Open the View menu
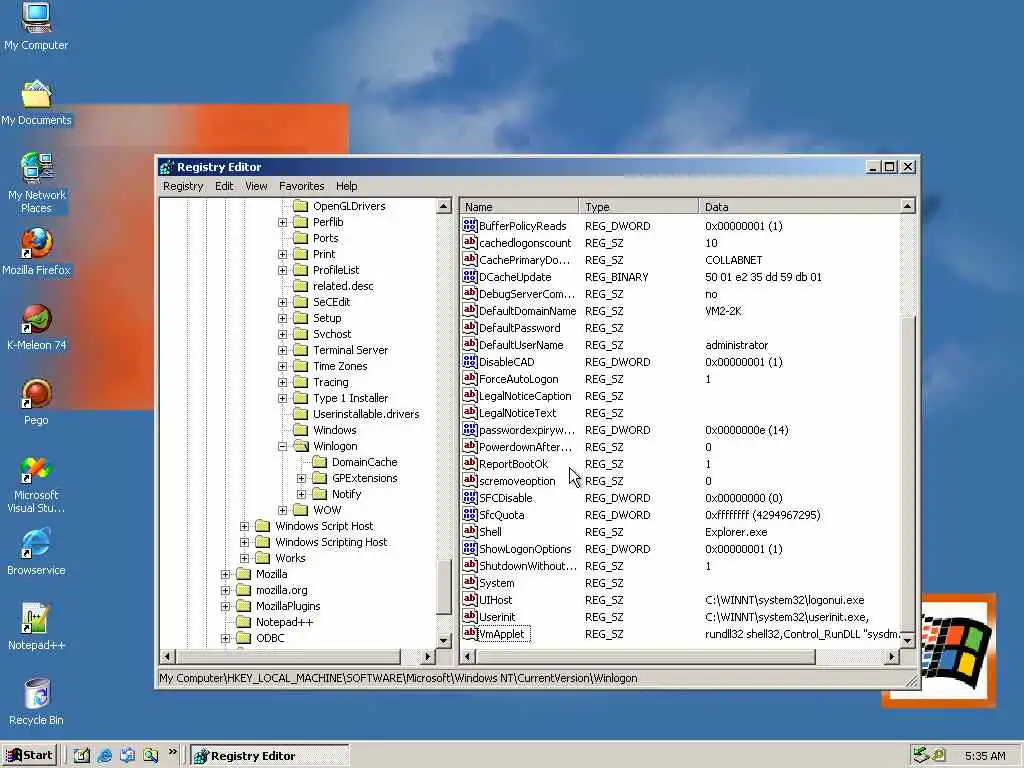Viewport: 1024px width, 768px height. [256, 186]
